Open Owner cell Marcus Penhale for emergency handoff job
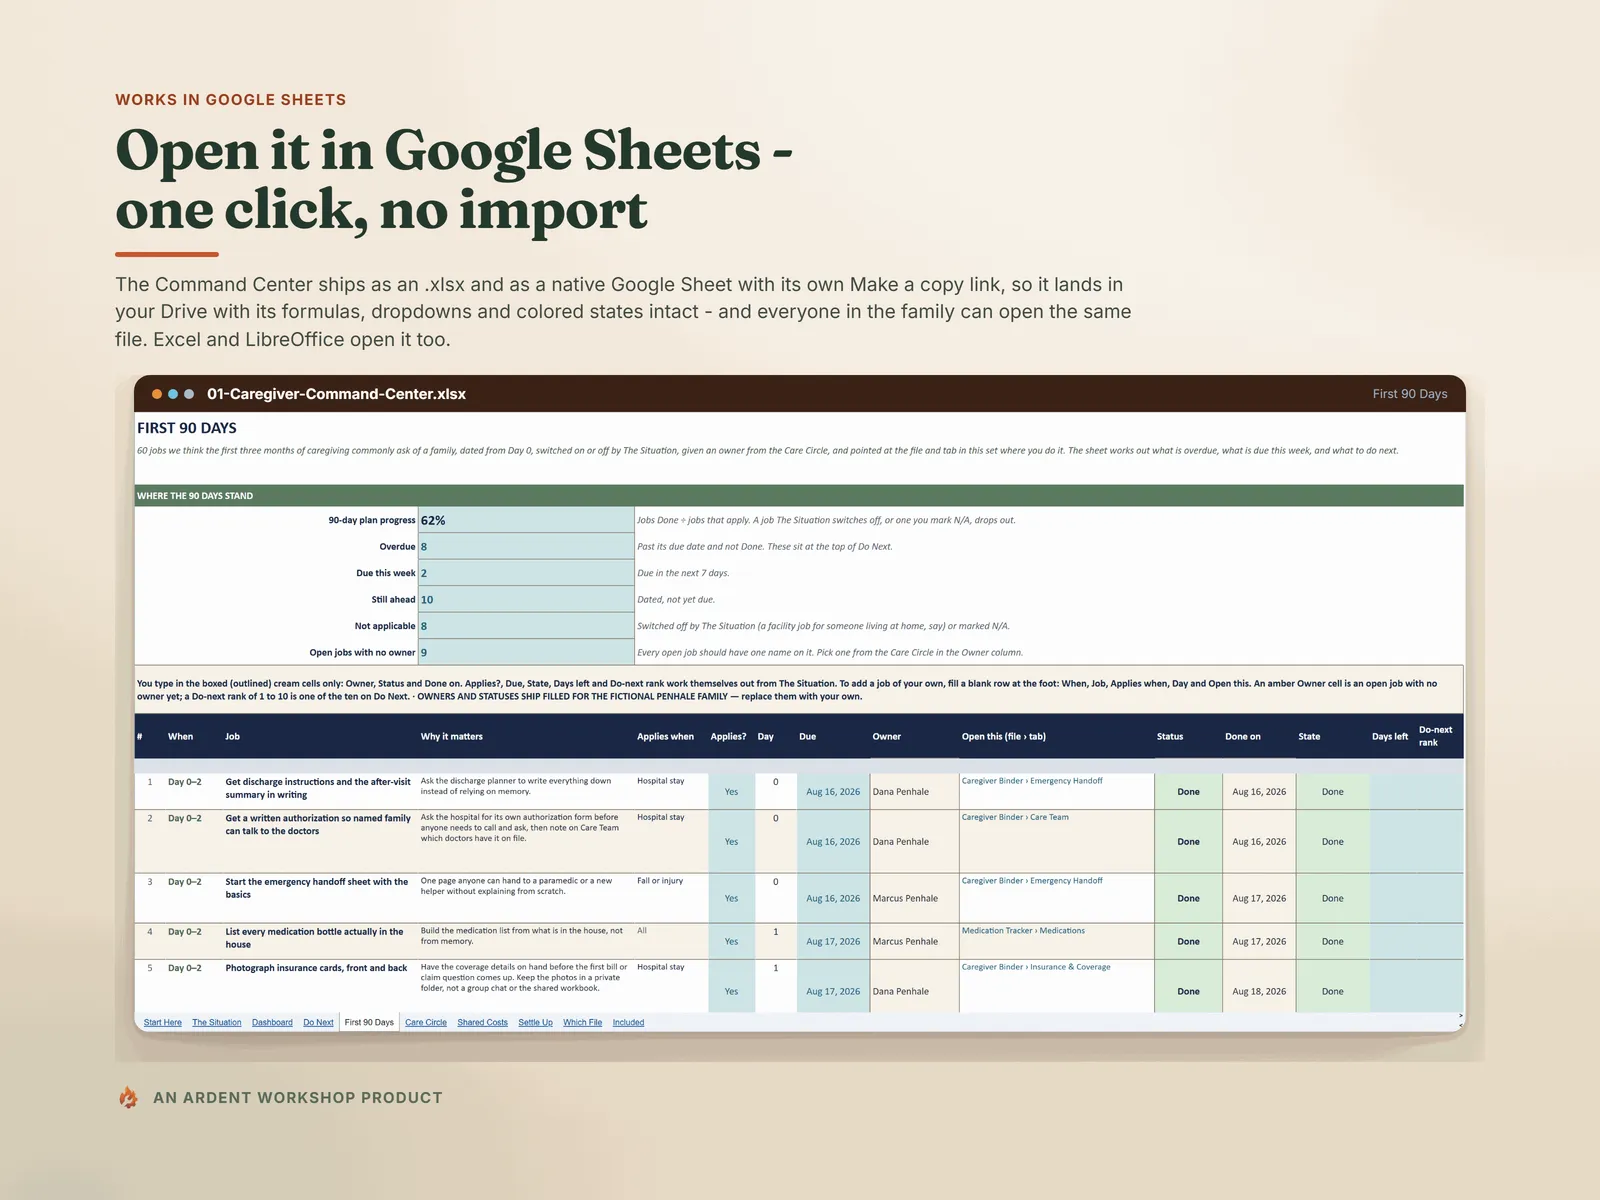The height and width of the screenshot is (1200, 1600). [x=914, y=898]
